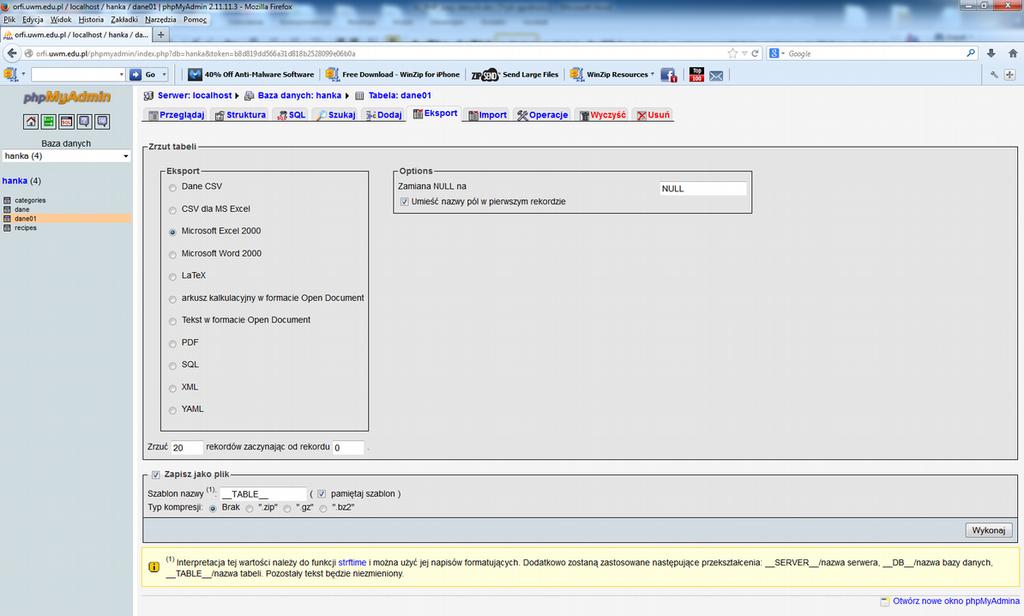The width and height of the screenshot is (1024, 616).
Task: Click the phpMyAdmin home icon in sidebar
Action: pos(31,122)
